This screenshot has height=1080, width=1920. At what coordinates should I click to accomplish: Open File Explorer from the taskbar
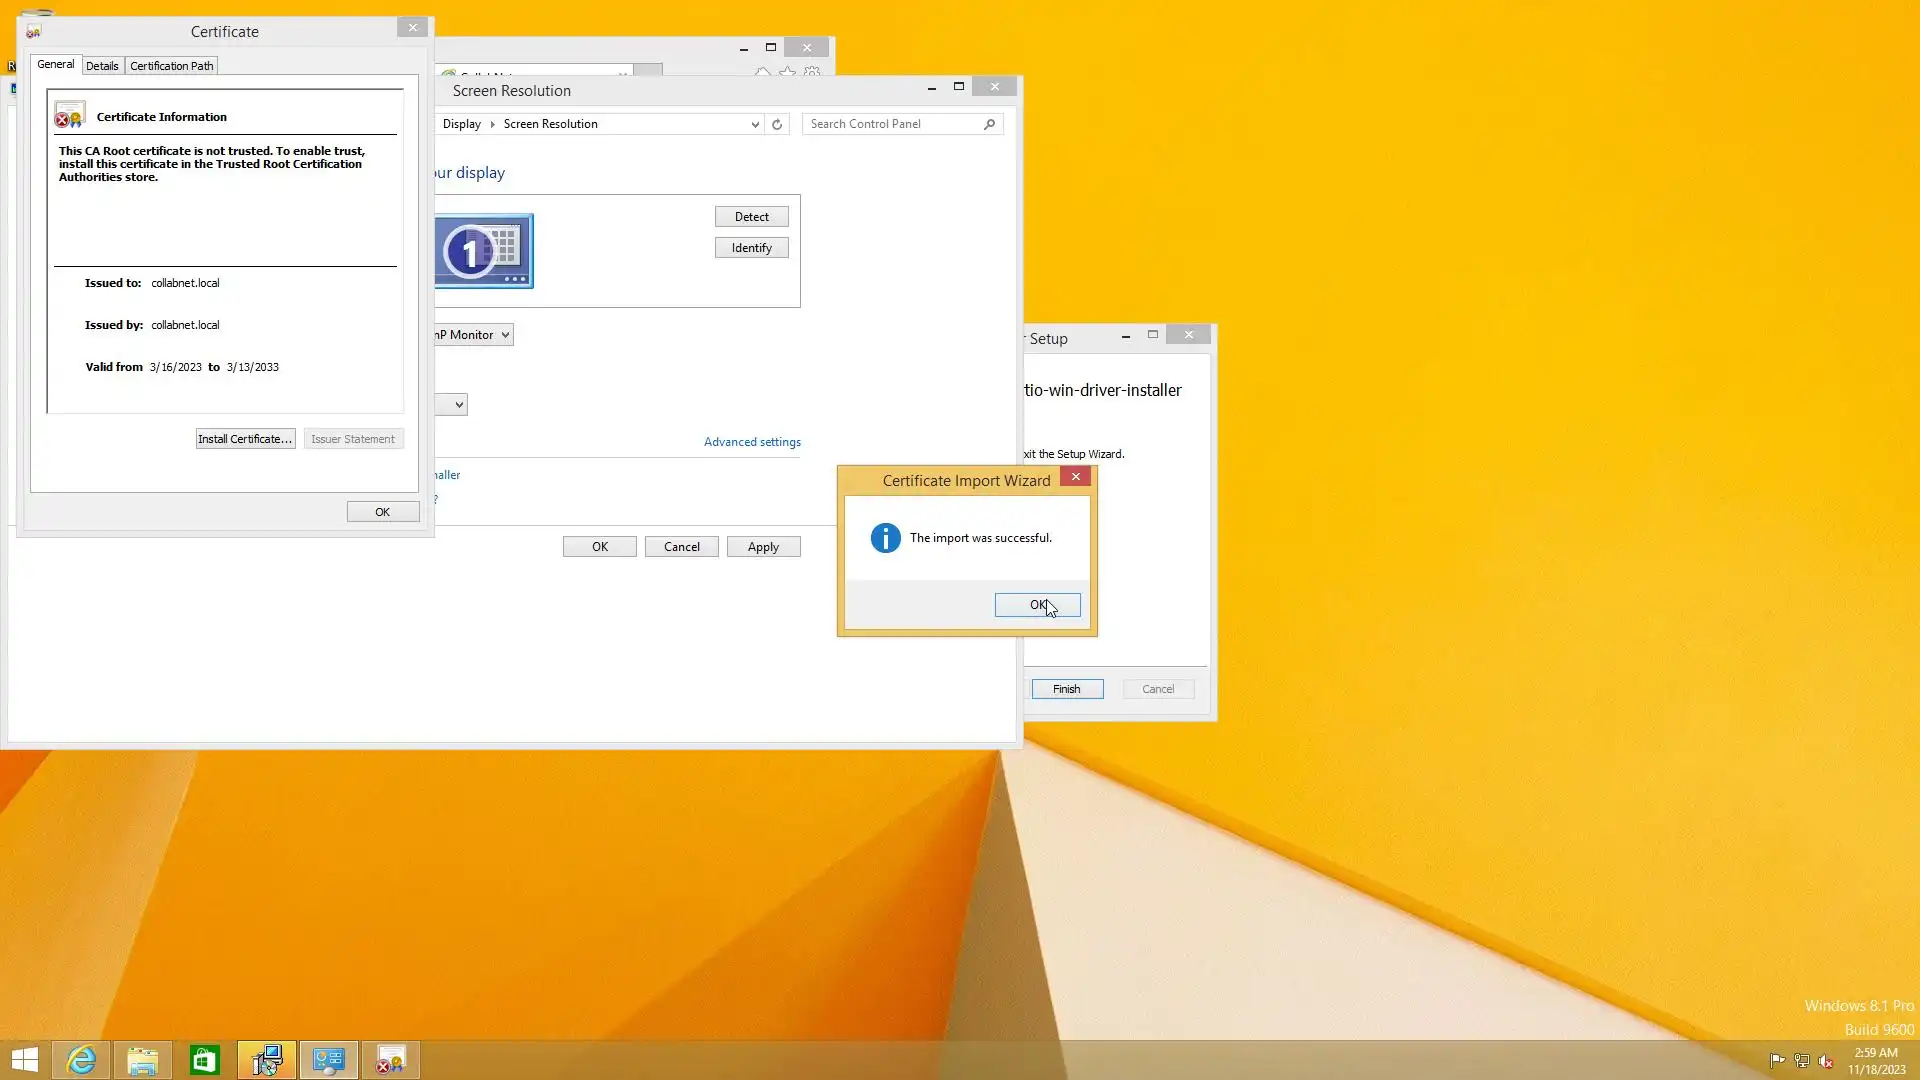(x=143, y=1060)
